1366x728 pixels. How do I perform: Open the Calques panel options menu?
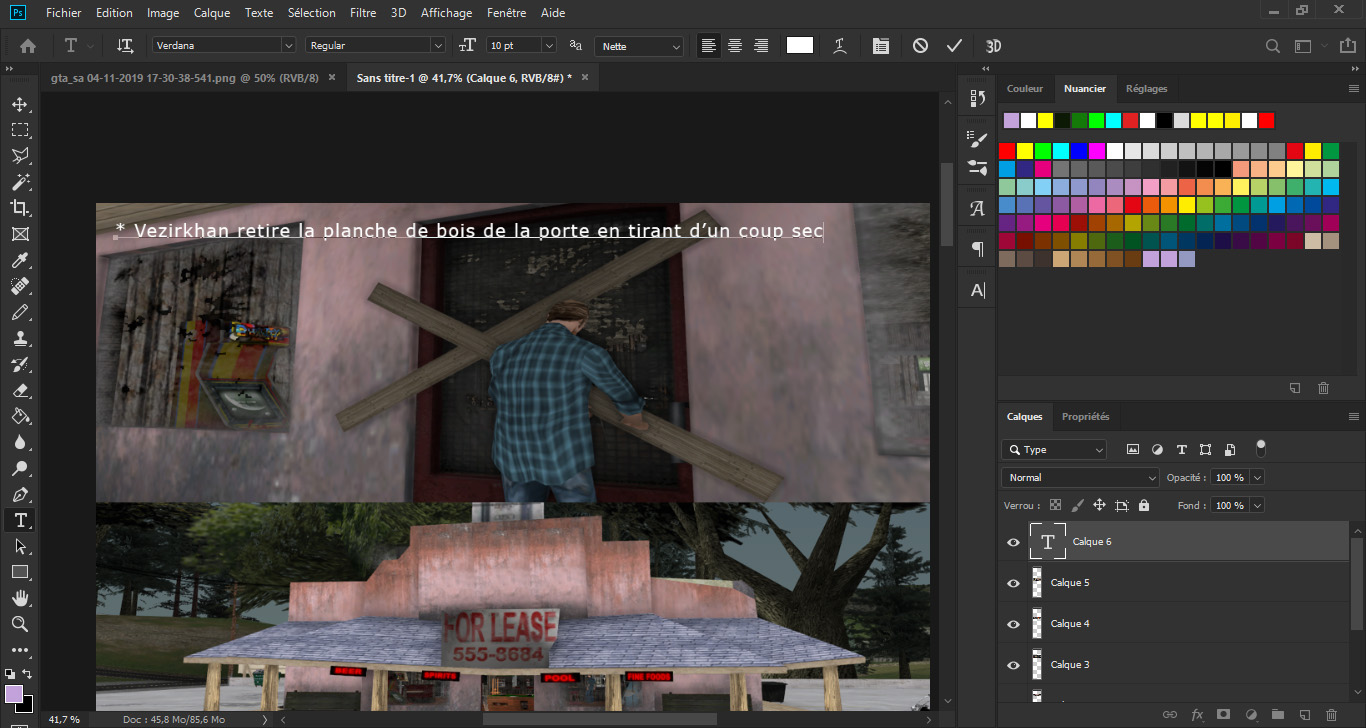tap(1354, 417)
